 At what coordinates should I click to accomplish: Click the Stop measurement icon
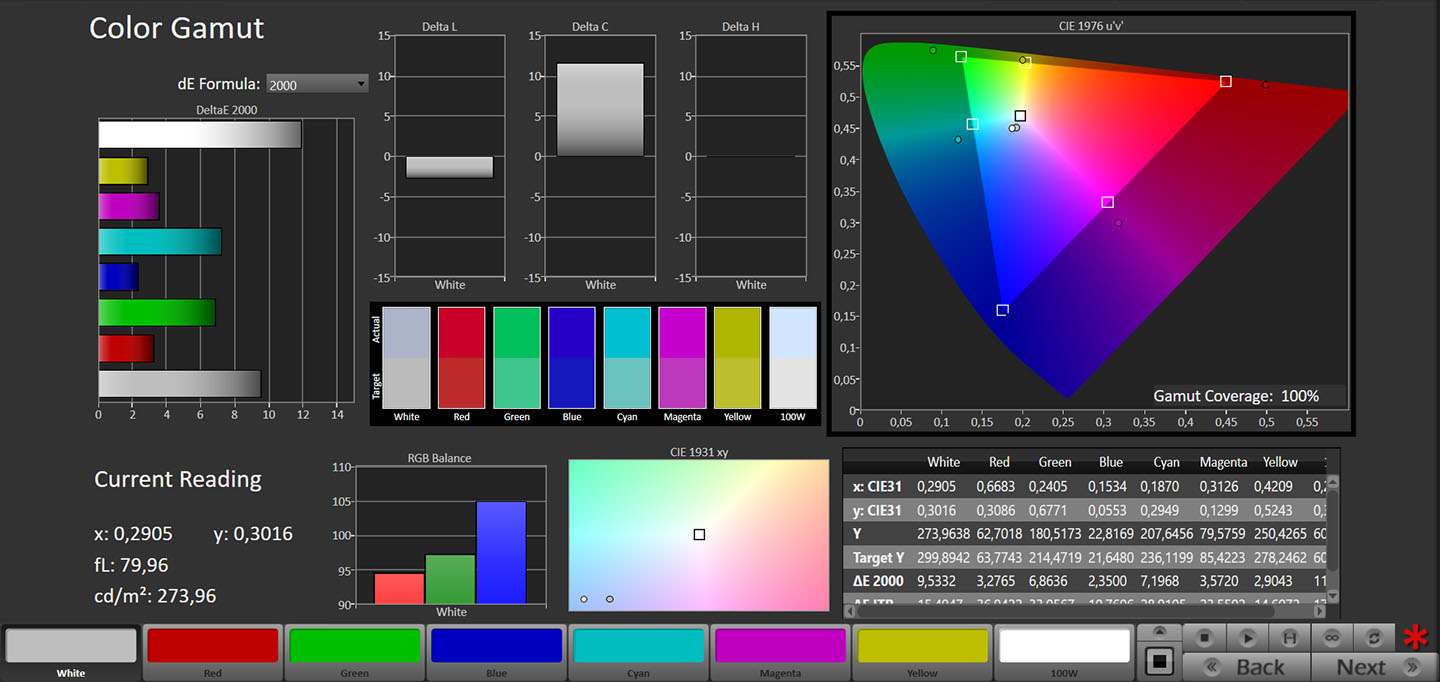(1205, 637)
